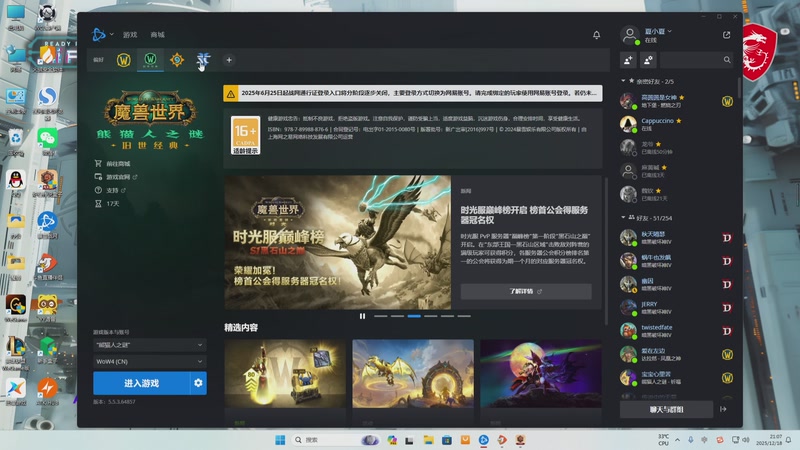The image size is (800, 450).
Task: Open the 游戏官网 external link
Action: [116, 177]
